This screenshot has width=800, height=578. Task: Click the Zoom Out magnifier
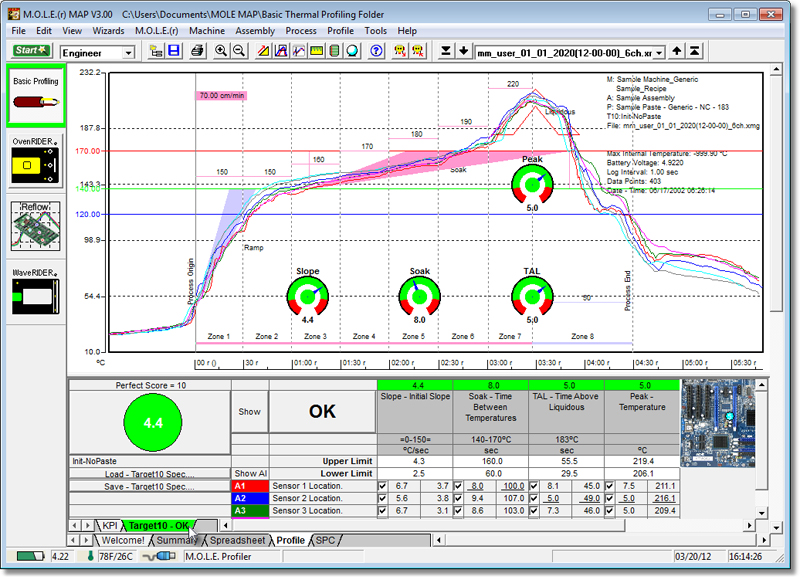239,51
